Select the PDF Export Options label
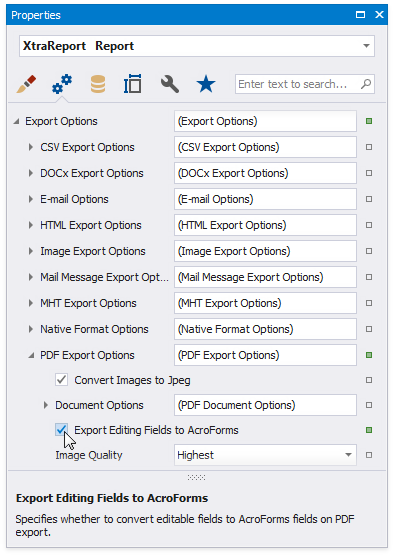 [x=87, y=355]
